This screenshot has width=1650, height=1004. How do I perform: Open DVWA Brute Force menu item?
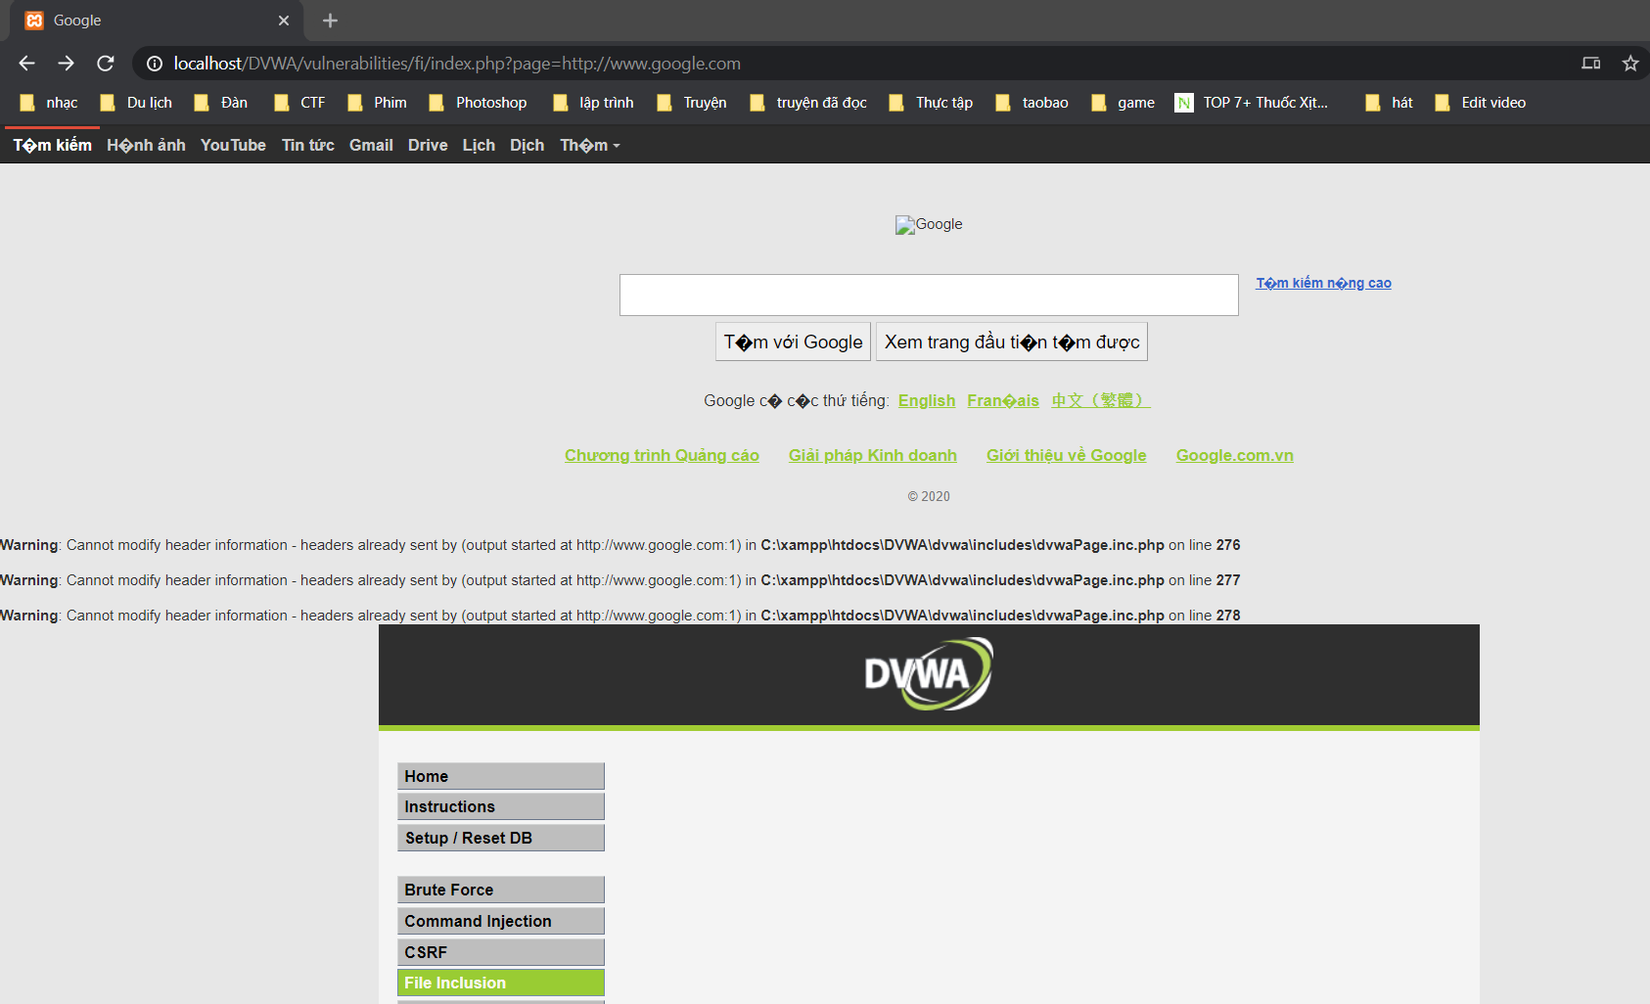[501, 890]
